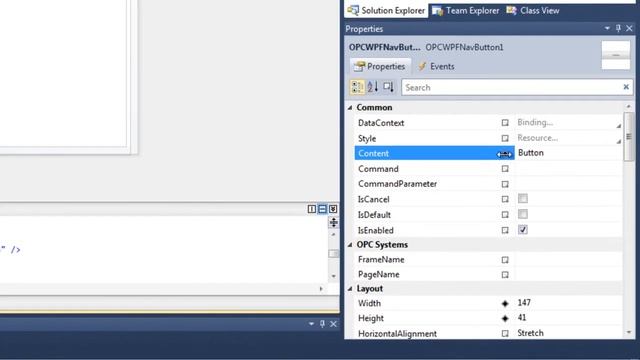Switch to the Events tab

click(436, 66)
